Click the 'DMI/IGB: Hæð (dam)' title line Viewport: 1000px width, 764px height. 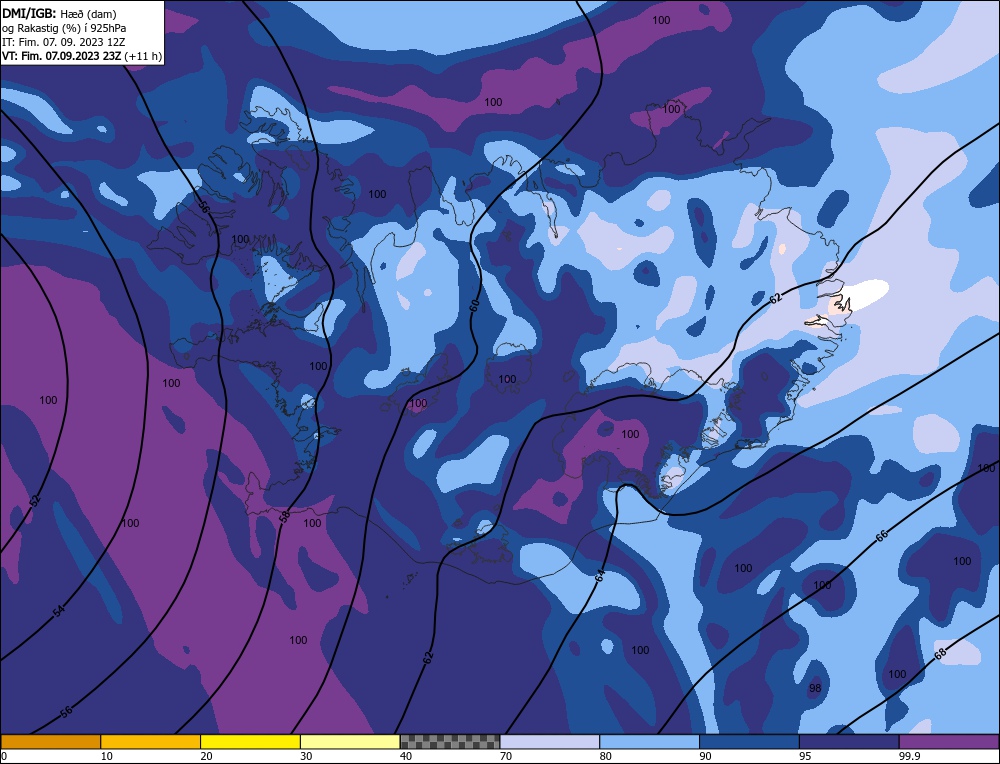pyautogui.click(x=59, y=13)
